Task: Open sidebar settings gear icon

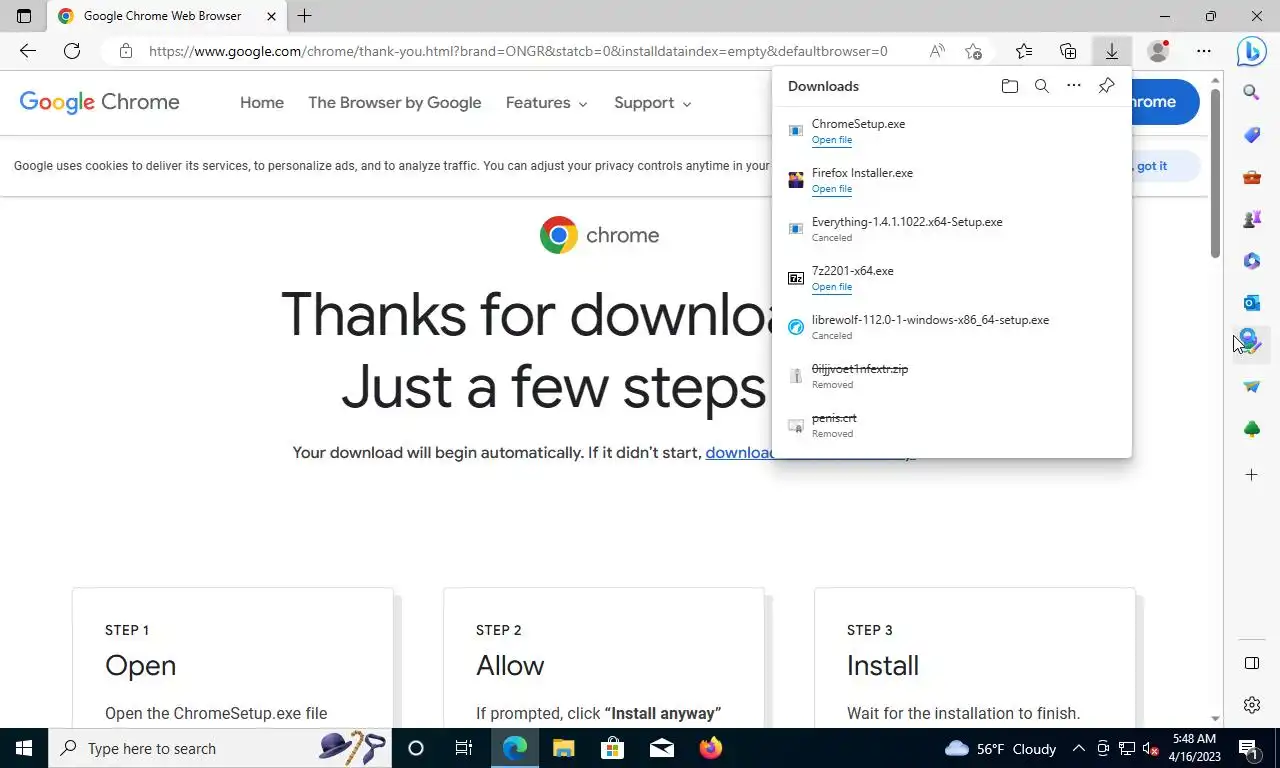Action: click(x=1252, y=705)
